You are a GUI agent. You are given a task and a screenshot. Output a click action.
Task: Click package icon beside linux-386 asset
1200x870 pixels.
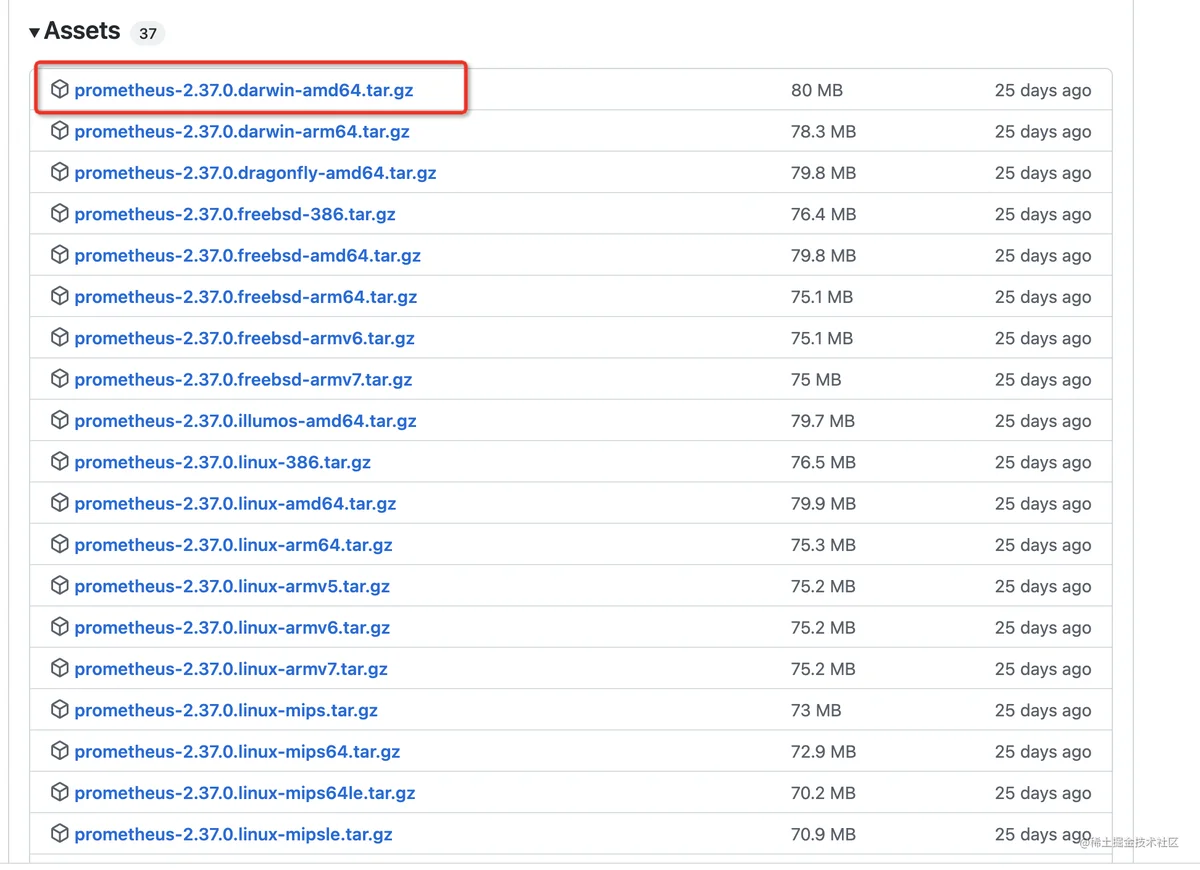(x=60, y=461)
